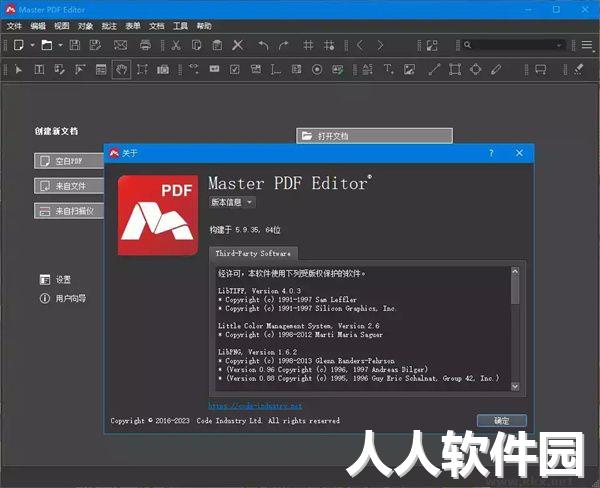Open the hamburger menu icon
The height and width of the screenshot is (488, 600).
pos(587,45)
